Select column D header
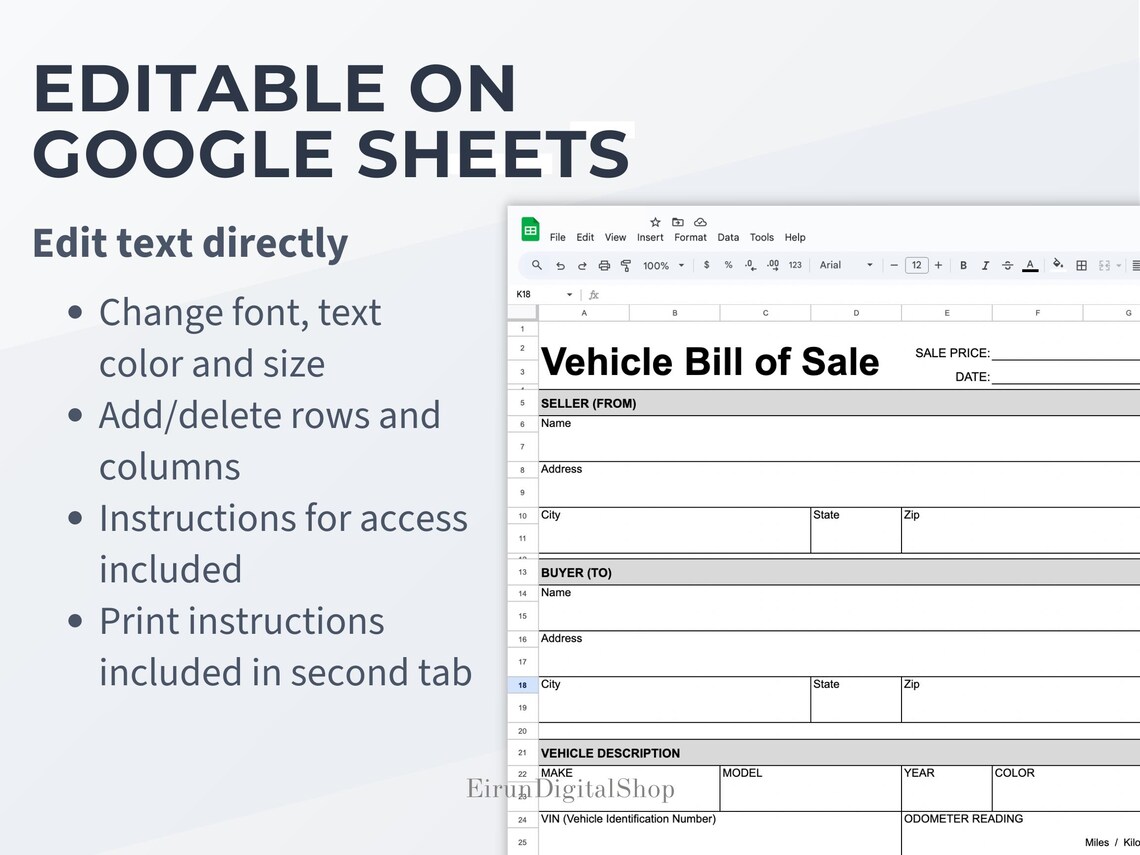The image size is (1140, 855). pyautogui.click(x=856, y=313)
